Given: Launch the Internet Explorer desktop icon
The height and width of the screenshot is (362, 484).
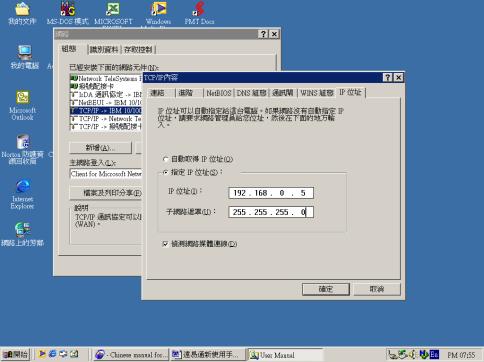Looking at the screenshot, I should click(x=22, y=194).
